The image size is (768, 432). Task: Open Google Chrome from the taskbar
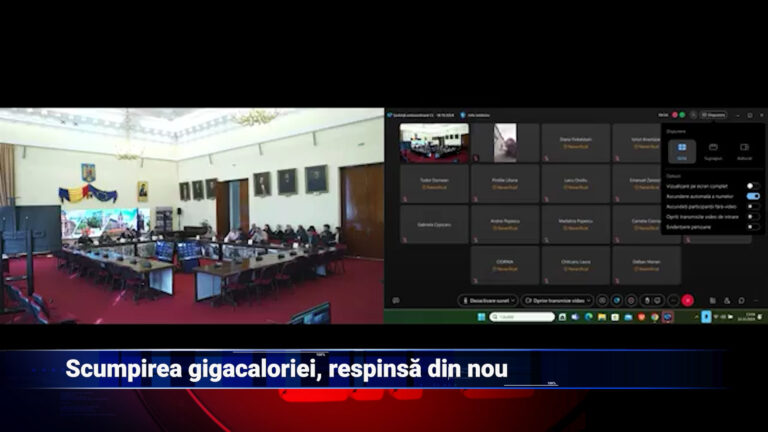pyautogui.click(x=654, y=317)
